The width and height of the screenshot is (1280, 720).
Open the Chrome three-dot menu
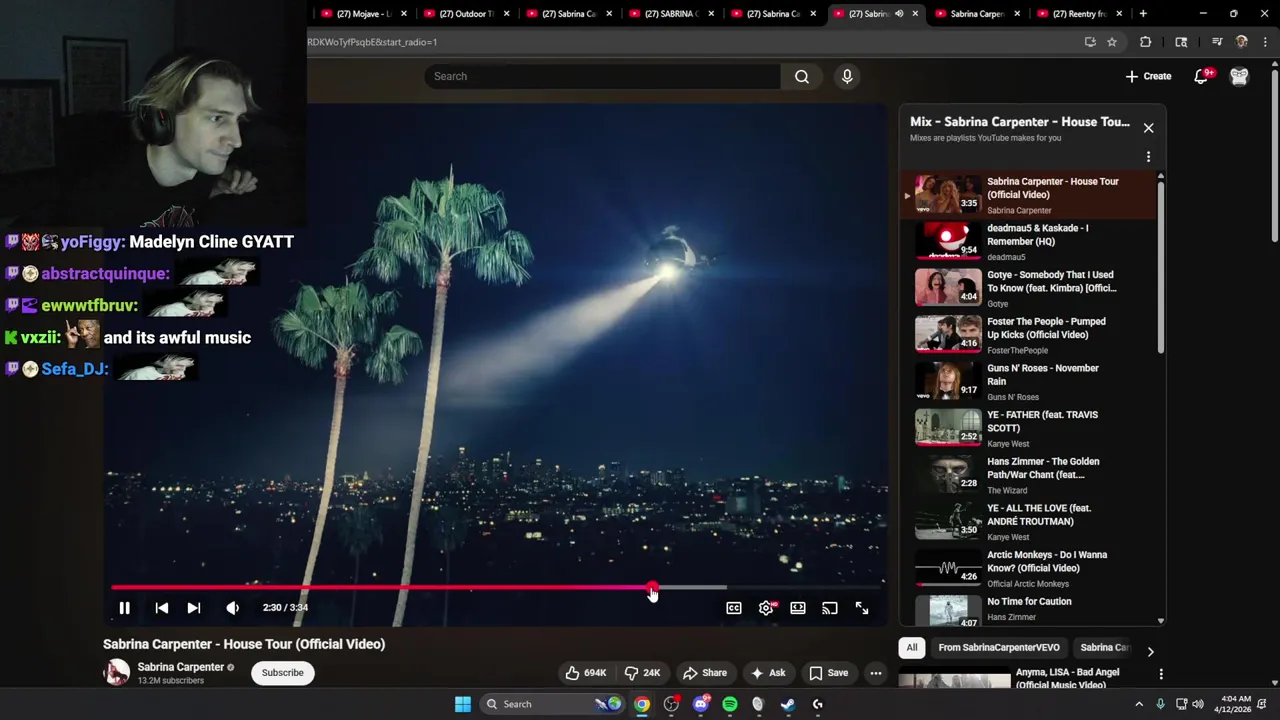pos(1265,42)
